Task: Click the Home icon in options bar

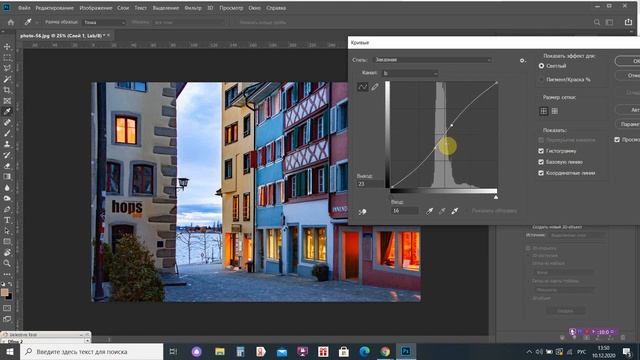Action: pos(11,22)
